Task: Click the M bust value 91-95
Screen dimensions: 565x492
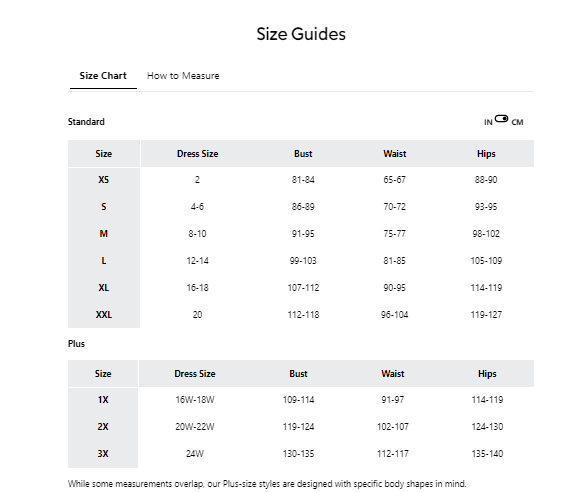Action: point(303,234)
